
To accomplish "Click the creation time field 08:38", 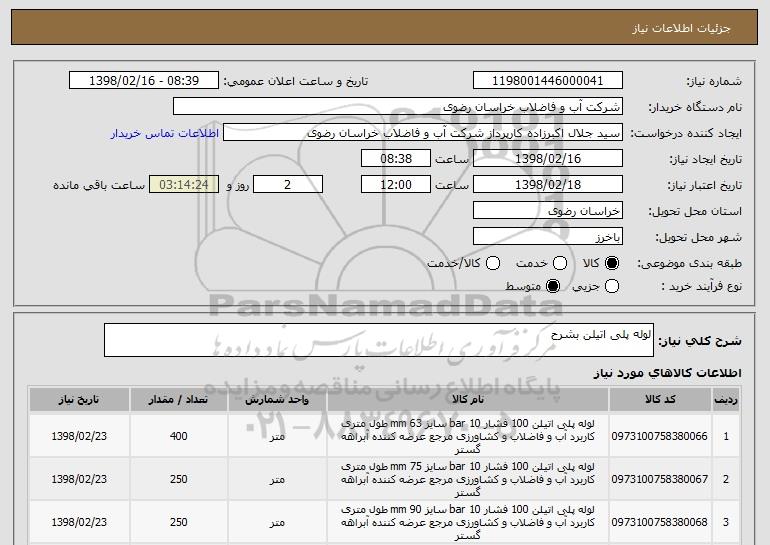I will pyautogui.click(x=396, y=159).
